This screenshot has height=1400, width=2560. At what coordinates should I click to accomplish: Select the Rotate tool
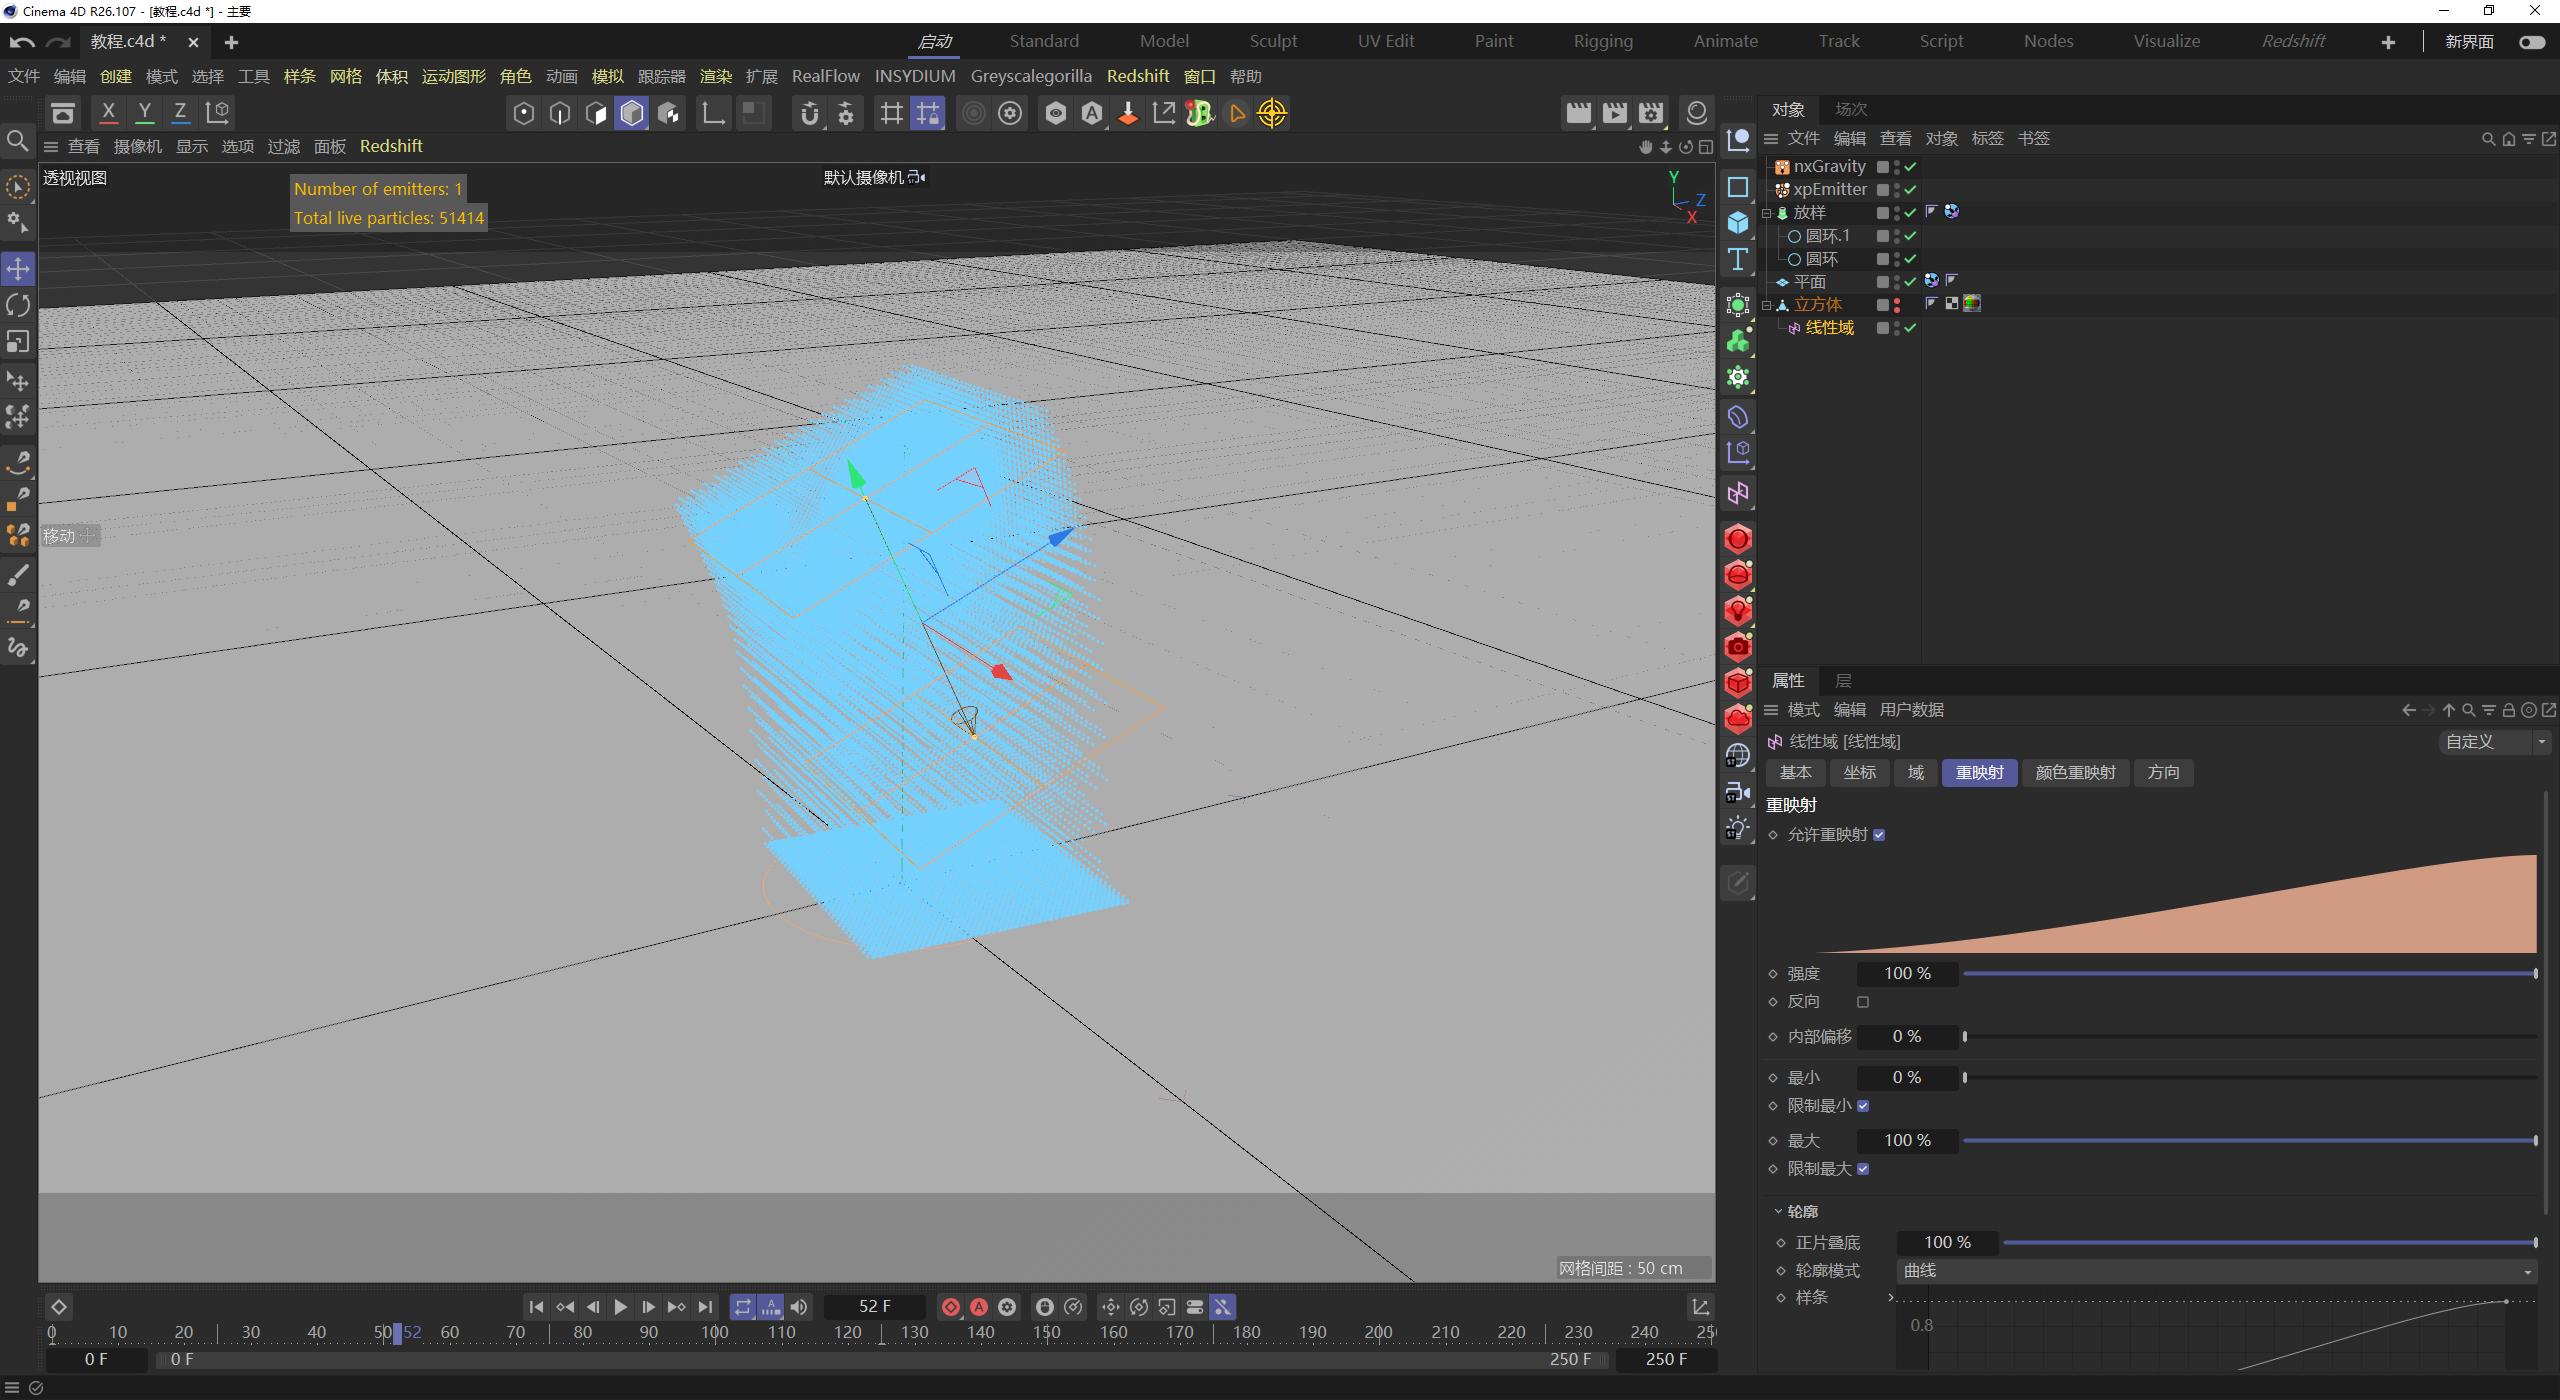[18, 305]
